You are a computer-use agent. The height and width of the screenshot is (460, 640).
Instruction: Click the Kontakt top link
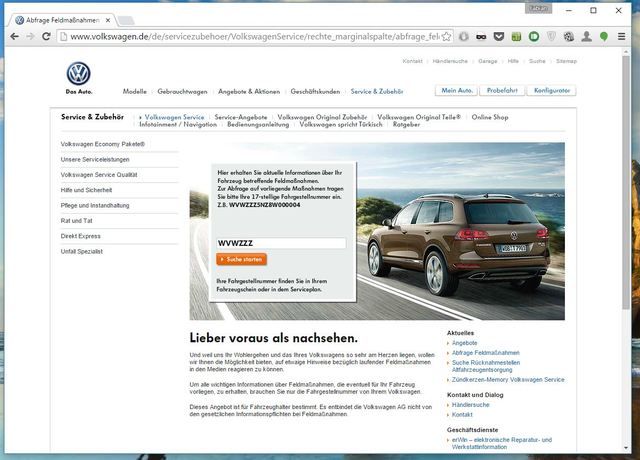pyautogui.click(x=412, y=61)
